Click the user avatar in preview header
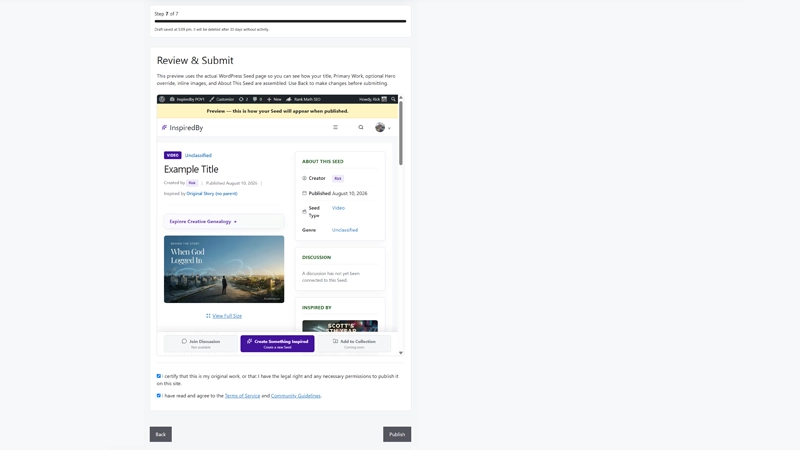This screenshot has width=800, height=450. [380, 128]
